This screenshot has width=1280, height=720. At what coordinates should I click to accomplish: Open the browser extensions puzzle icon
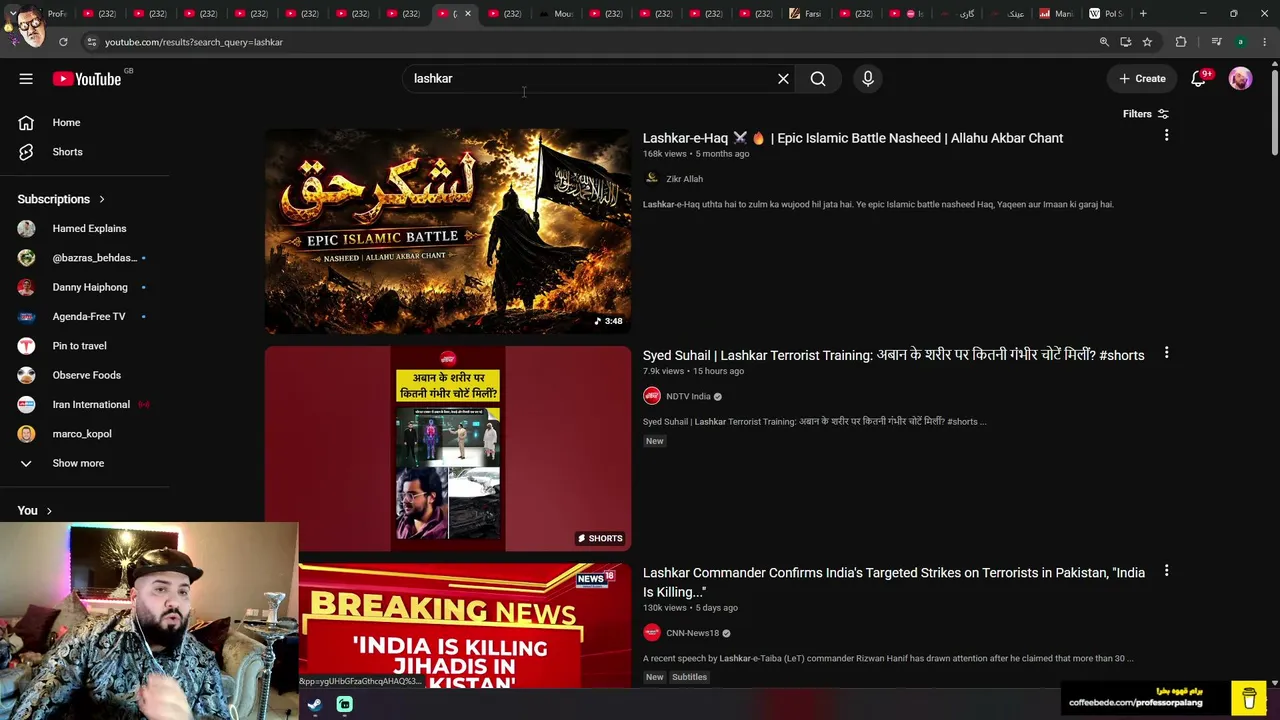point(1181,42)
